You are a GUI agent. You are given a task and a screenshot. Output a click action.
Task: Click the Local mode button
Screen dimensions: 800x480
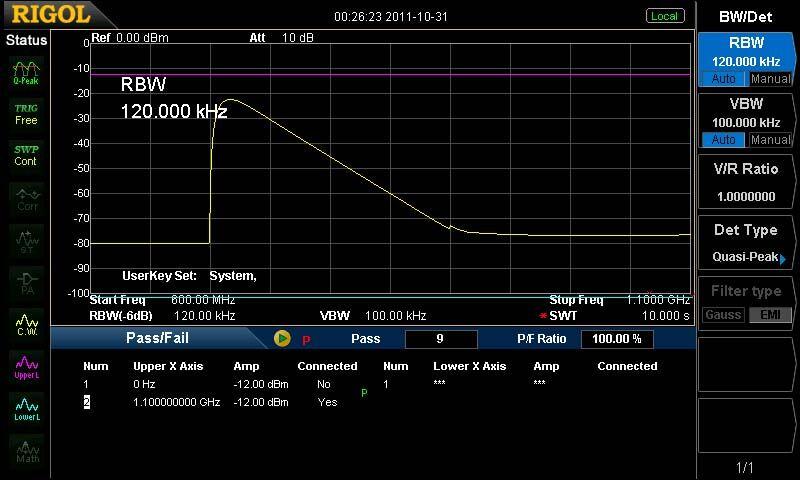(x=664, y=16)
